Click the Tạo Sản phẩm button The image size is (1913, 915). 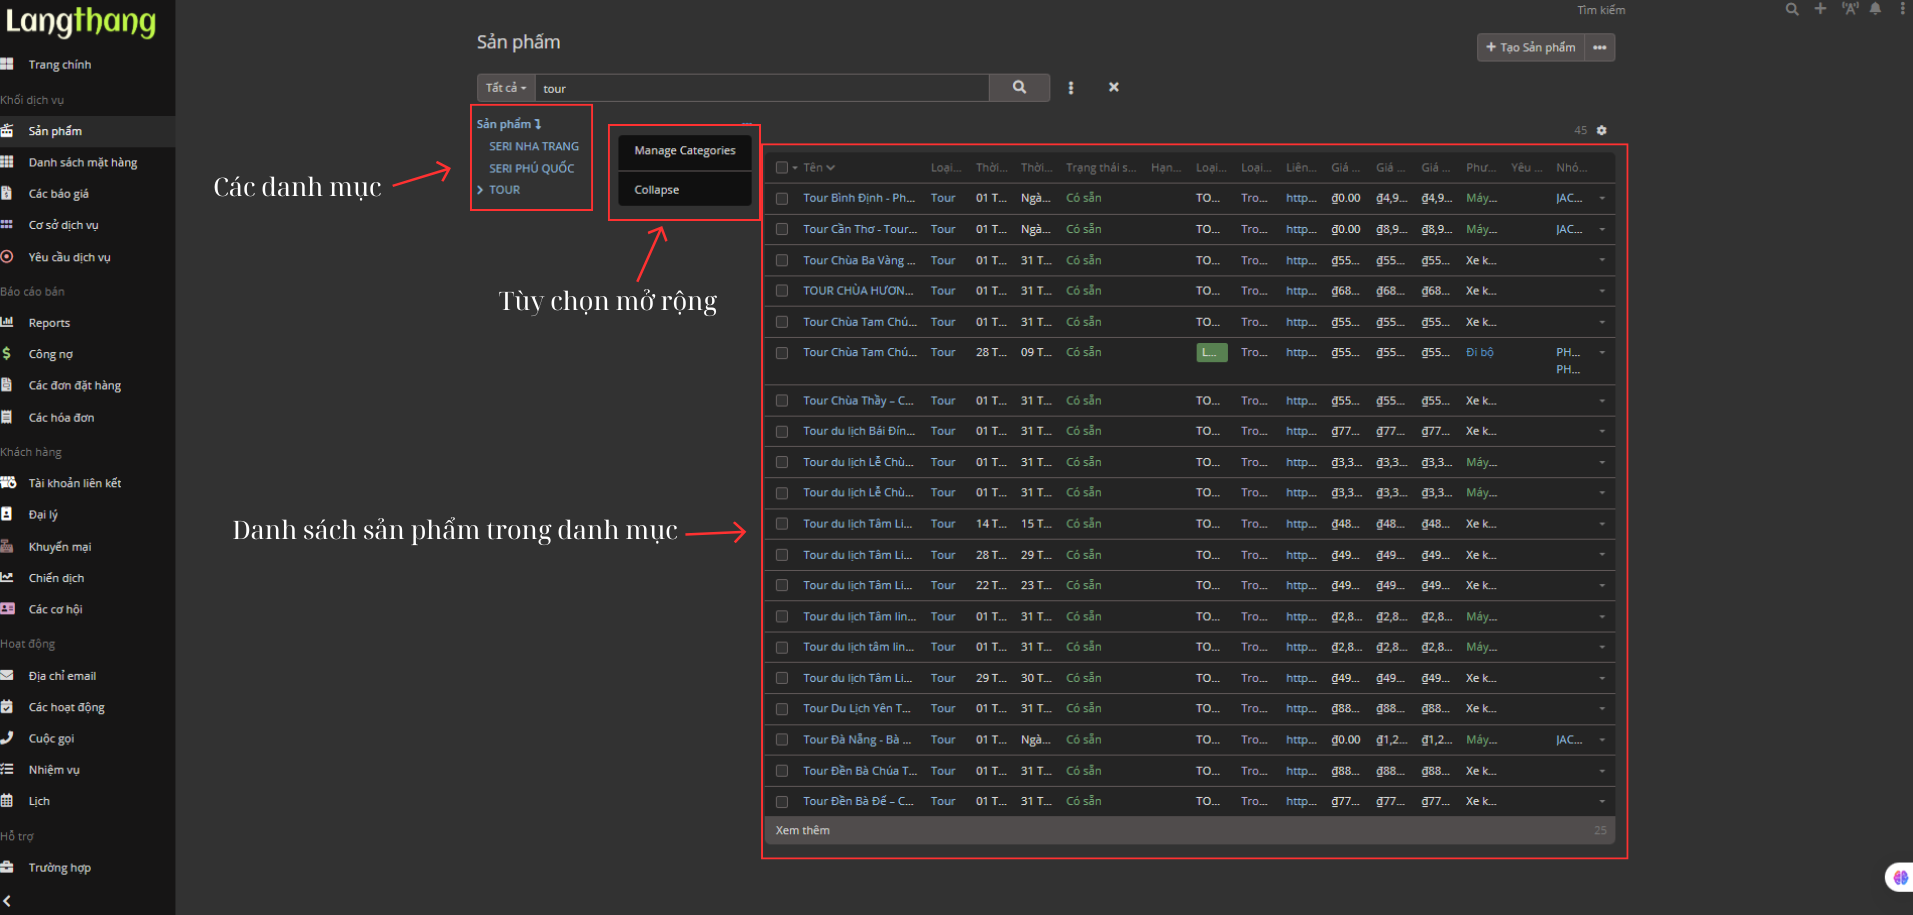[x=1530, y=48]
